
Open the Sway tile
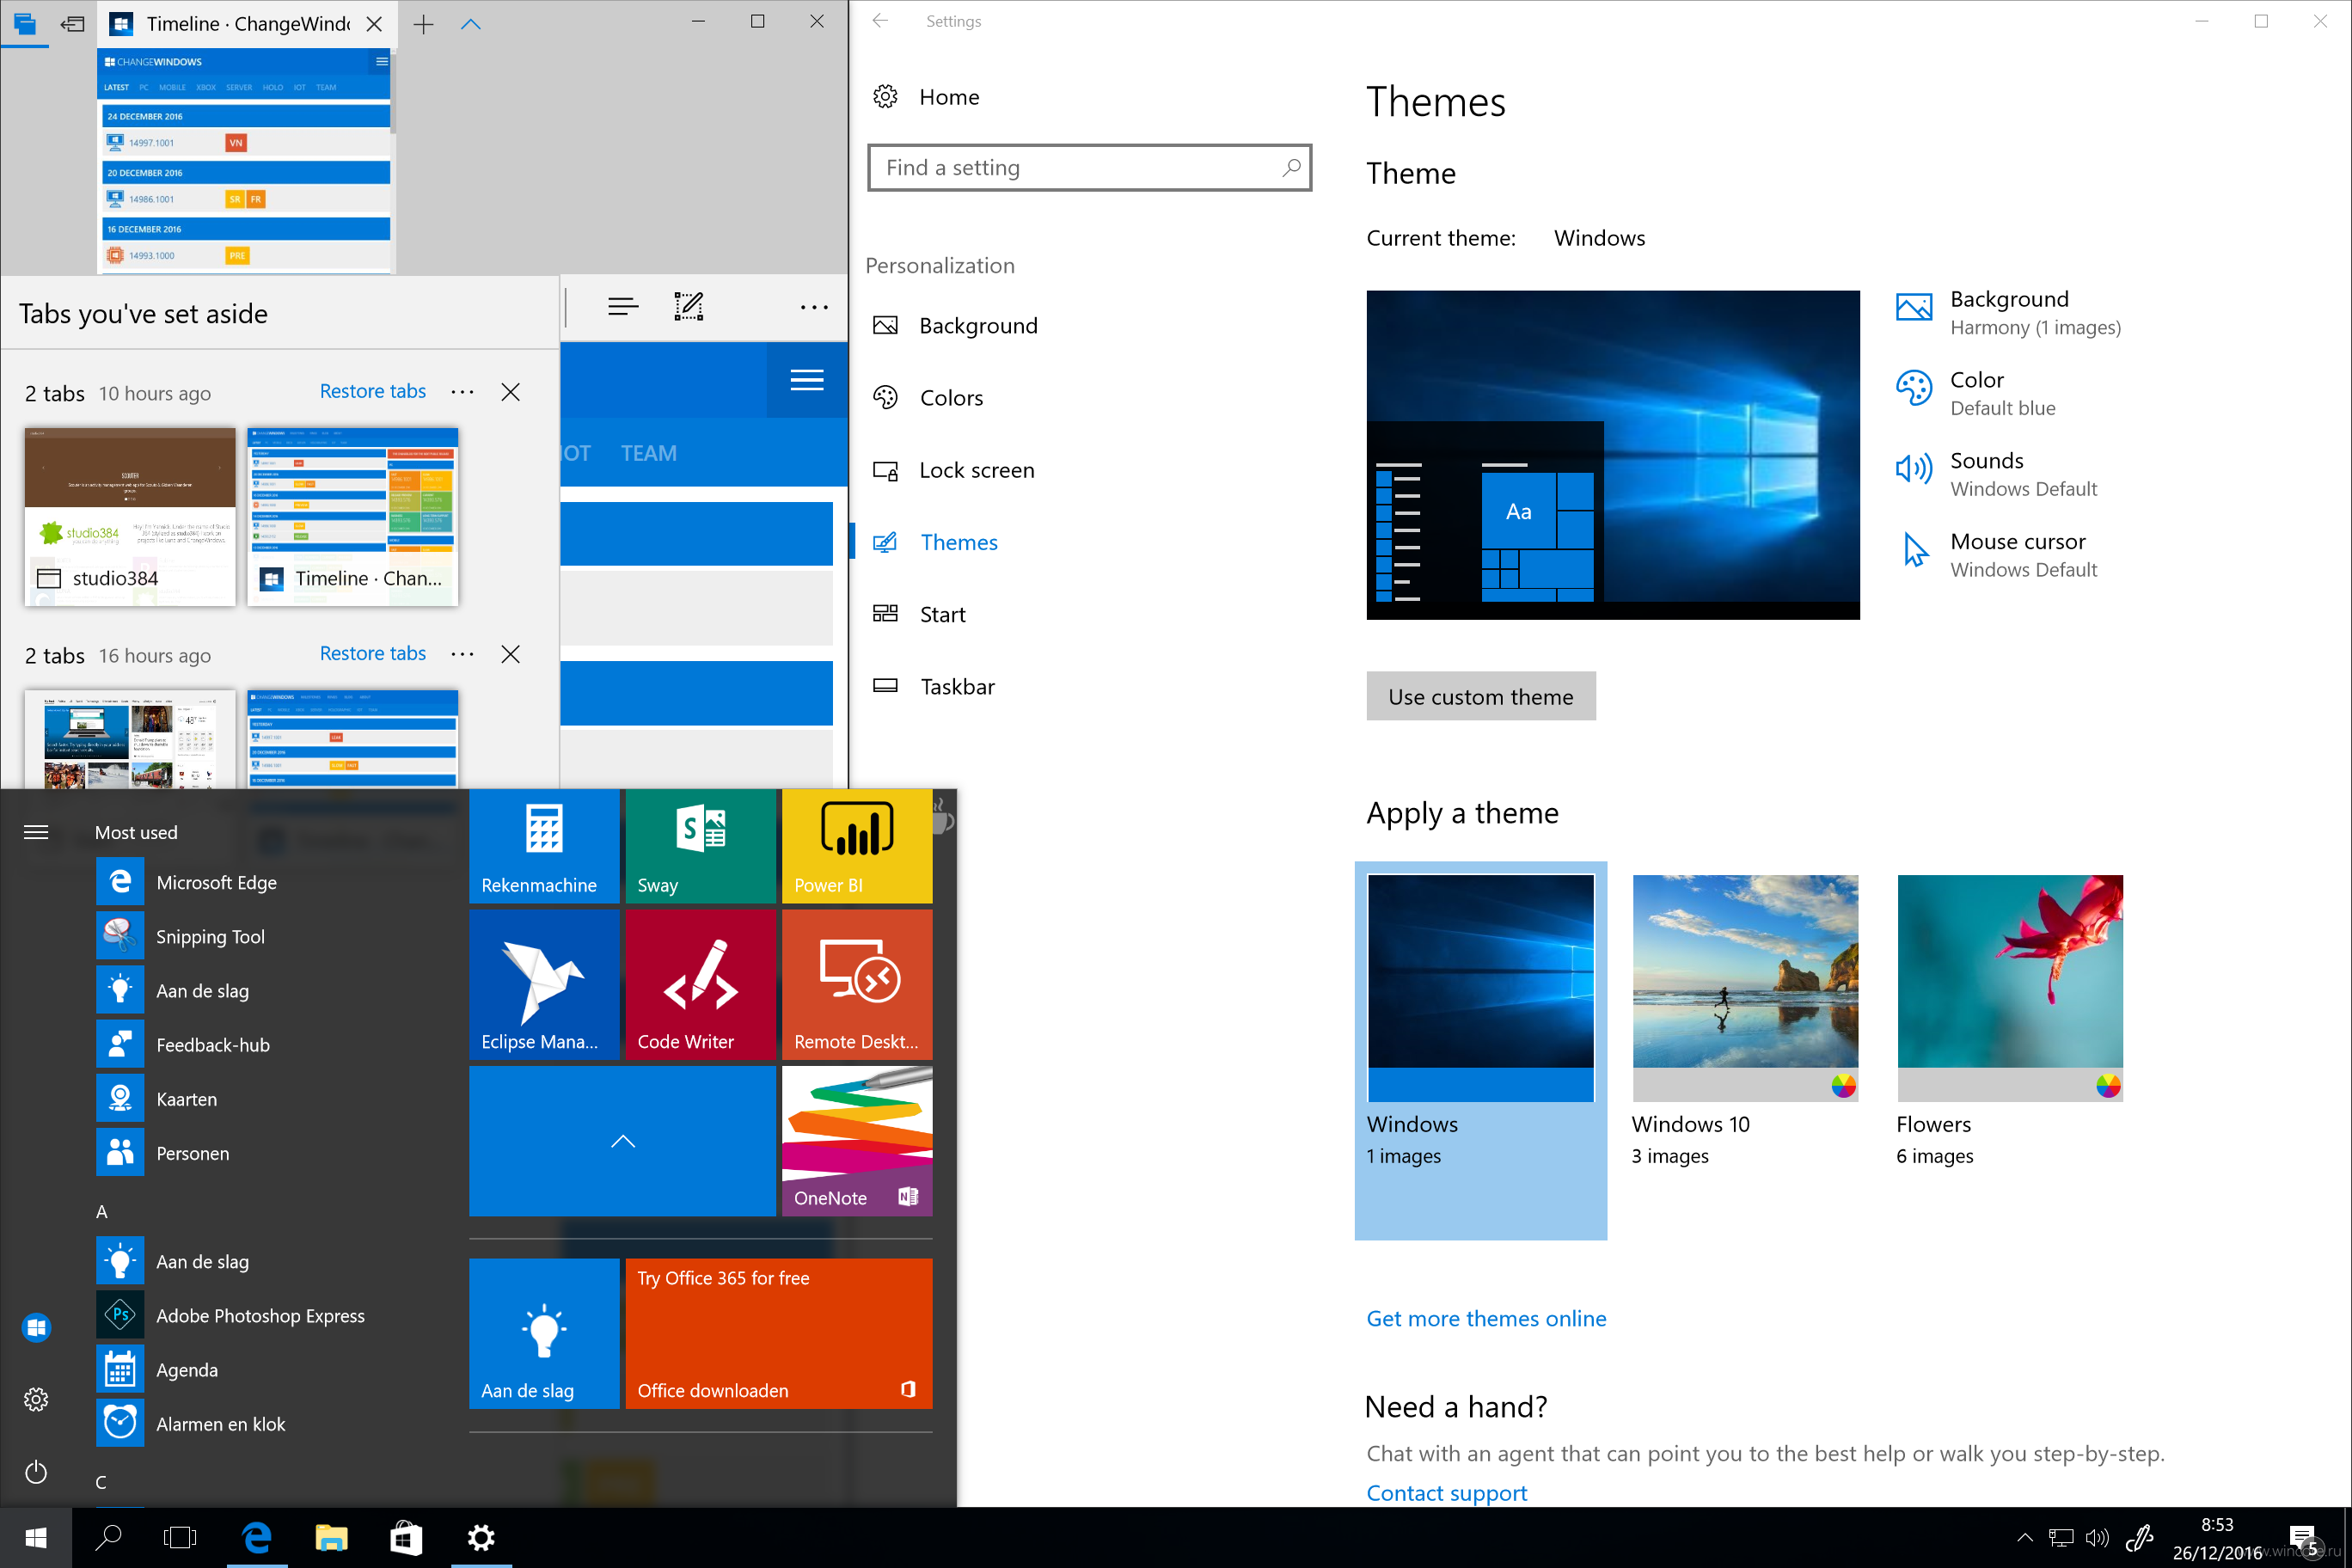tap(700, 846)
